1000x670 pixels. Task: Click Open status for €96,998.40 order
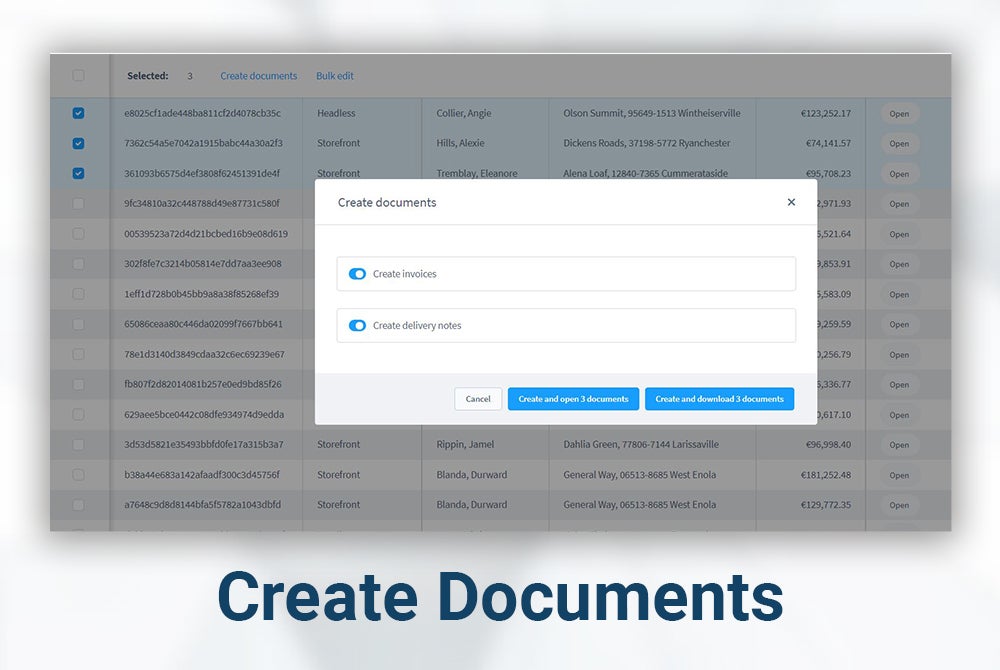(899, 444)
